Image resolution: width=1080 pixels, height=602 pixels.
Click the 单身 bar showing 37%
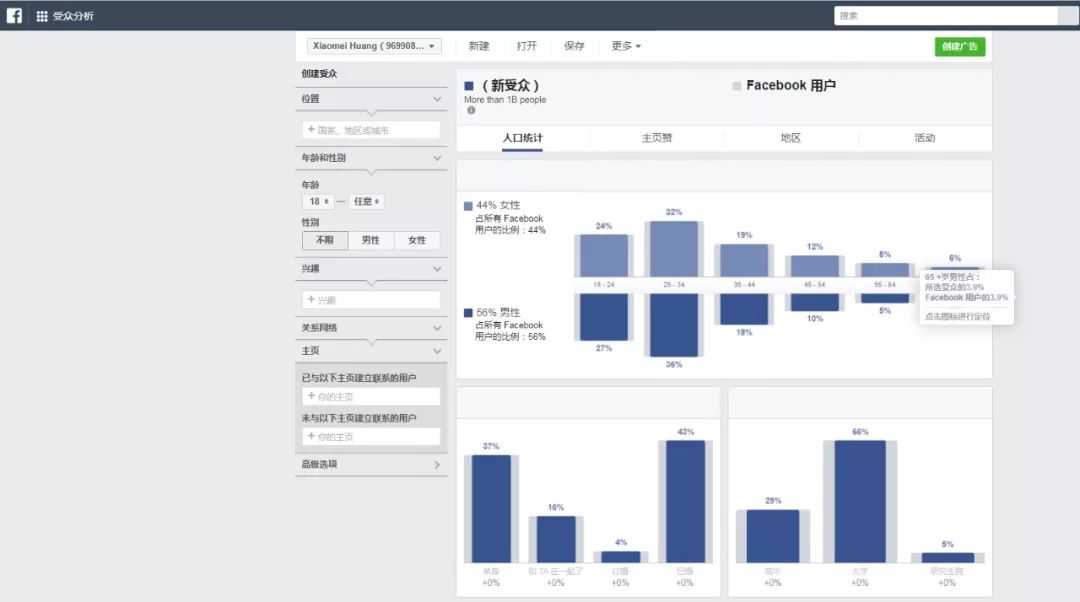(491, 509)
